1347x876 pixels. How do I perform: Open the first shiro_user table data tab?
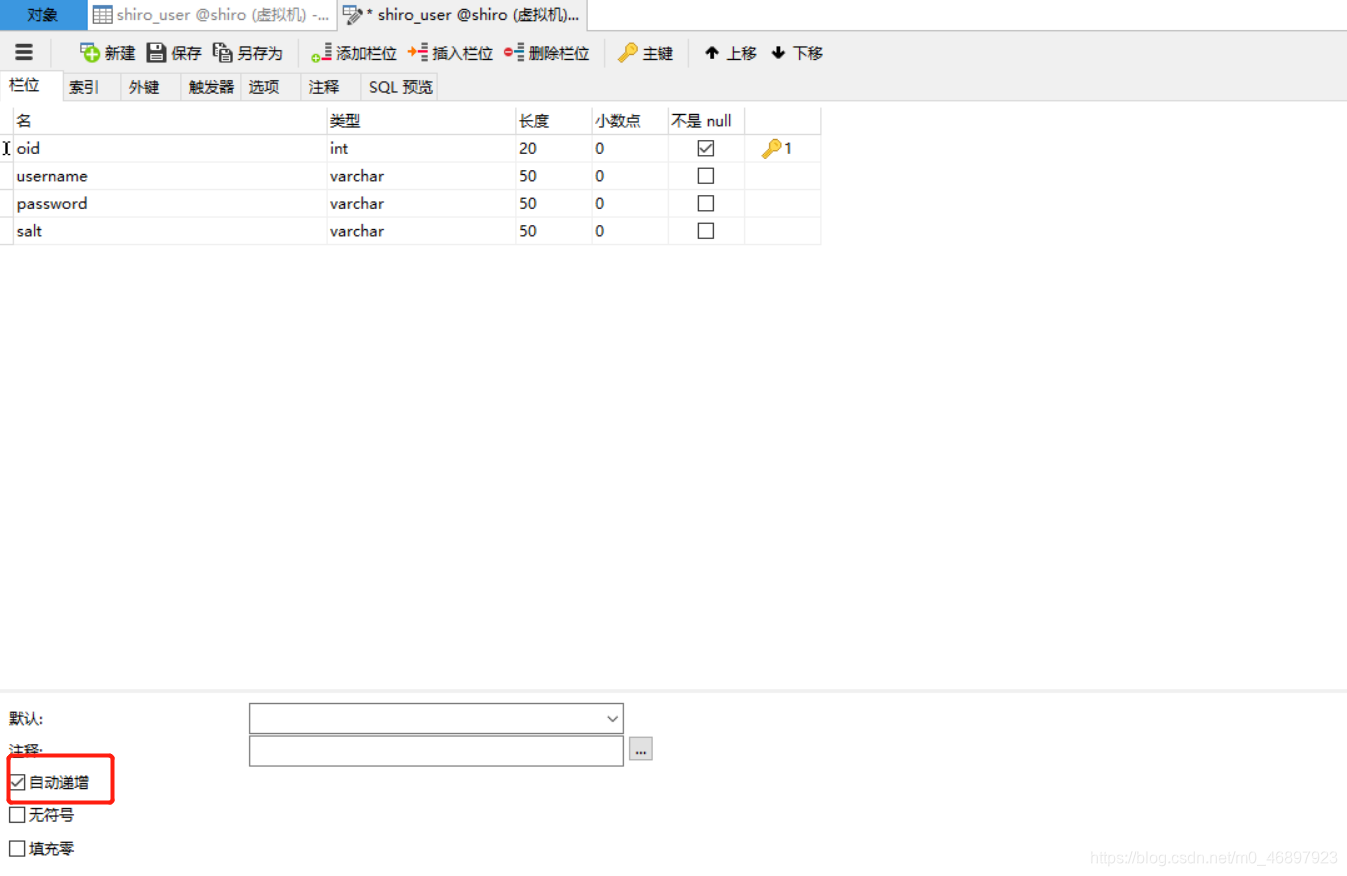click(x=212, y=15)
